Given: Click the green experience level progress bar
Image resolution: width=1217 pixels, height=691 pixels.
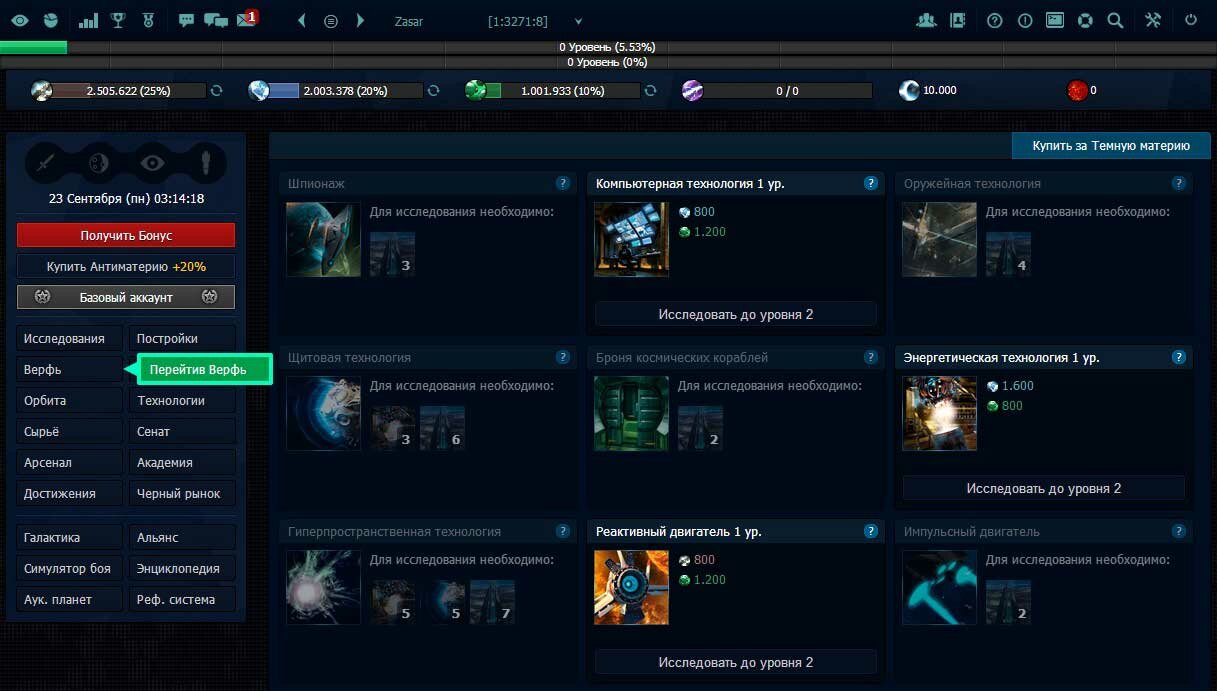Looking at the screenshot, I should (33, 47).
